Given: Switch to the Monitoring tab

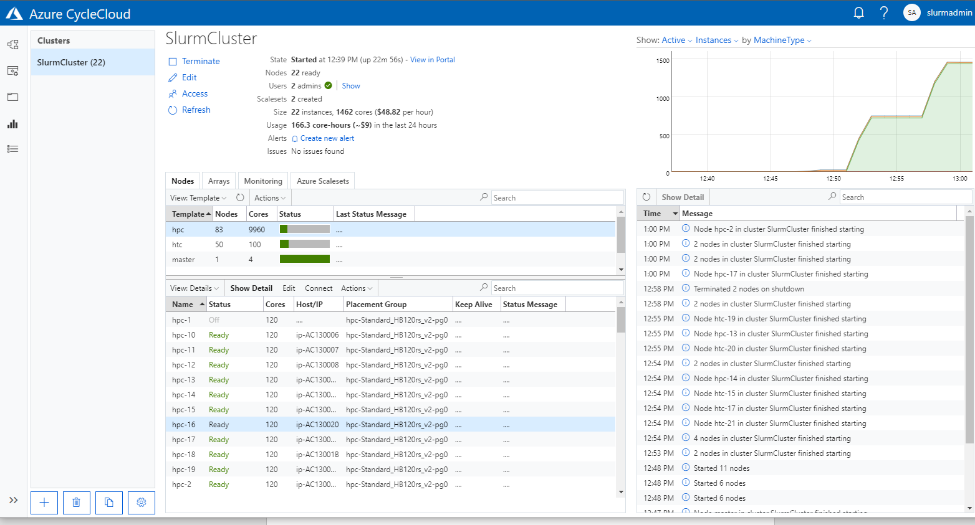Looking at the screenshot, I should (263, 181).
